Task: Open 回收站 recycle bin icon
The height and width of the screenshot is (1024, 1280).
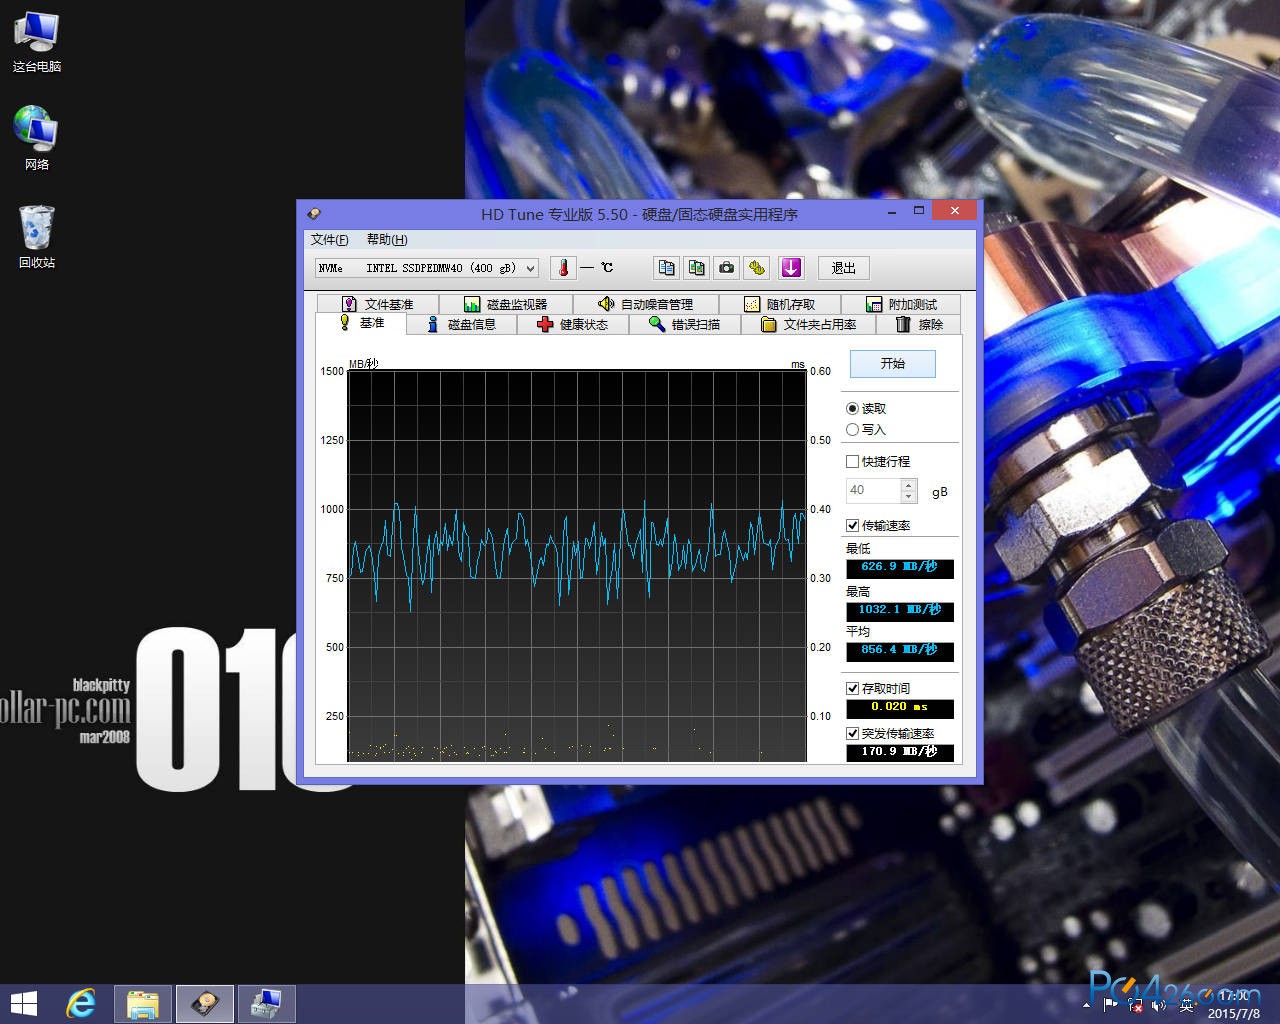Action: 37,237
